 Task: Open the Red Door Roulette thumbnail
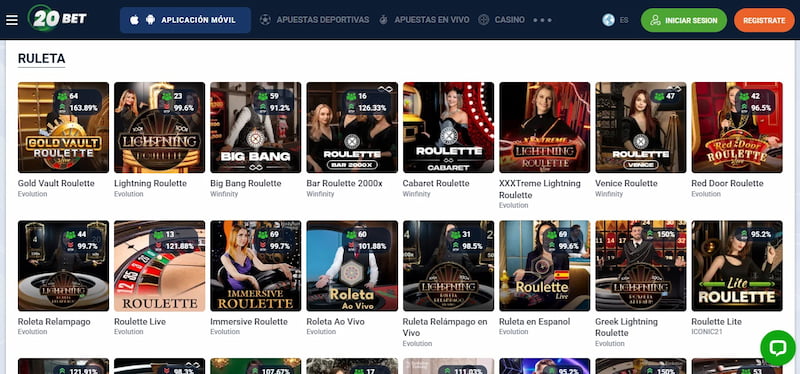(737, 128)
